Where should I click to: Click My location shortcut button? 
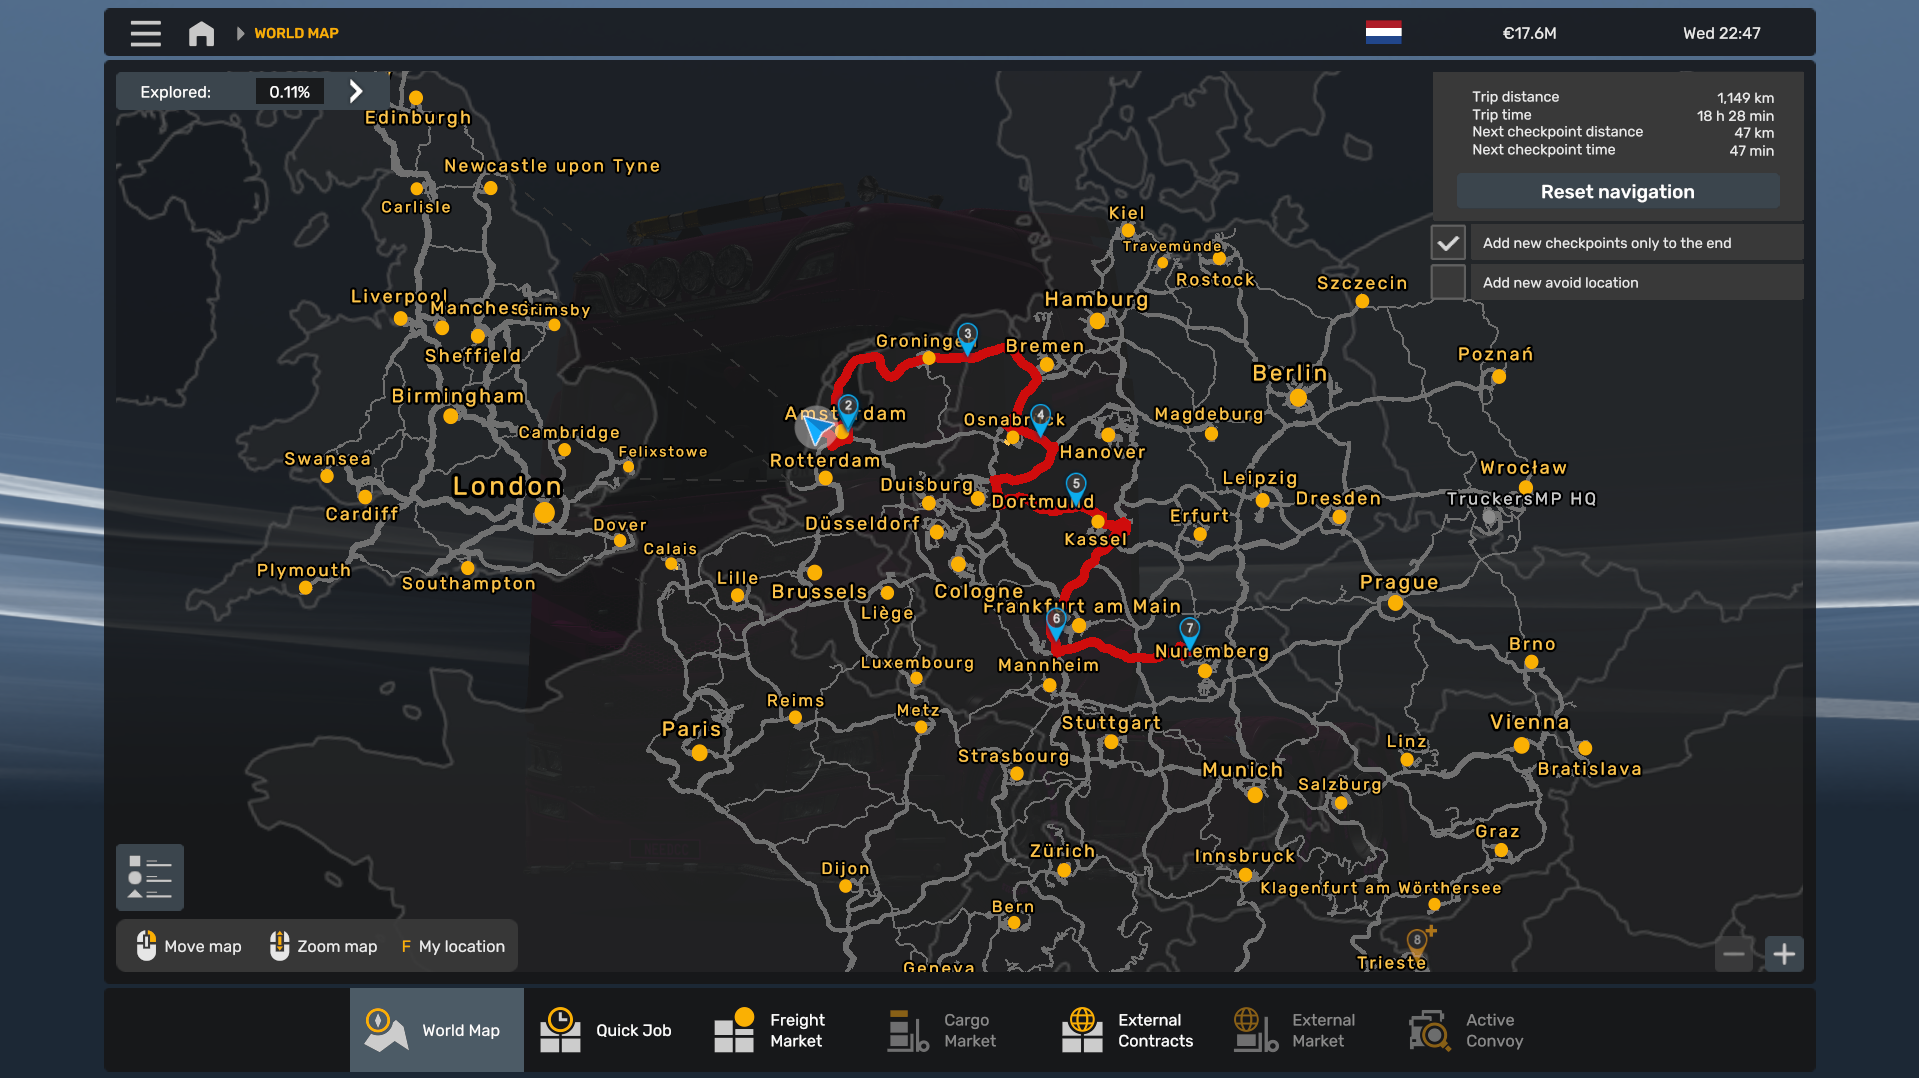(453, 946)
